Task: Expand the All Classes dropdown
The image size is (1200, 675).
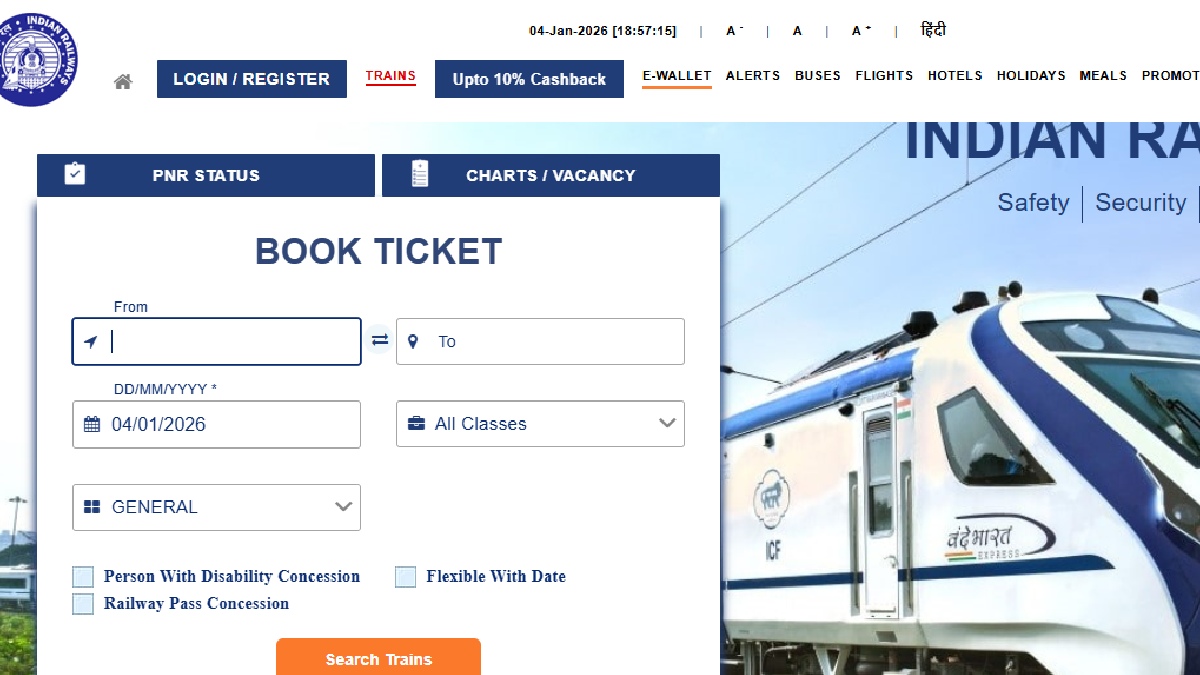Action: (540, 424)
